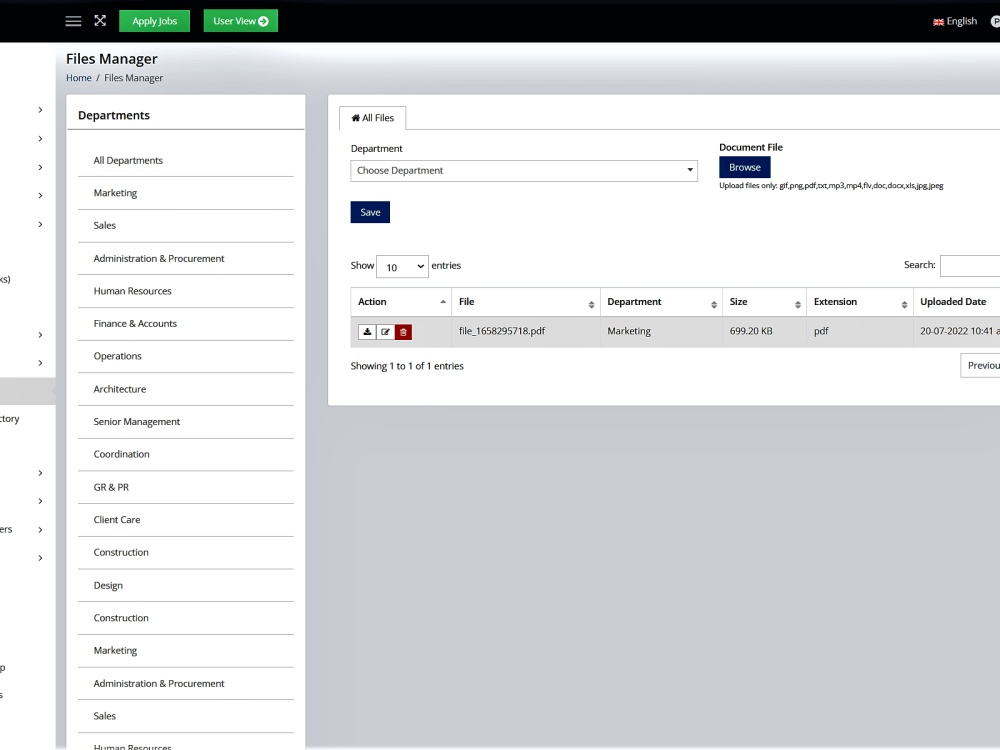Focus the table Search field
1000x750 pixels.
coord(970,265)
